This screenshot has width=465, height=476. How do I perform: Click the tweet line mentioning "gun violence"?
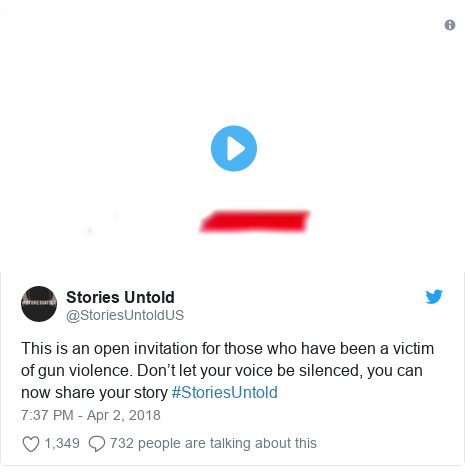point(222,371)
